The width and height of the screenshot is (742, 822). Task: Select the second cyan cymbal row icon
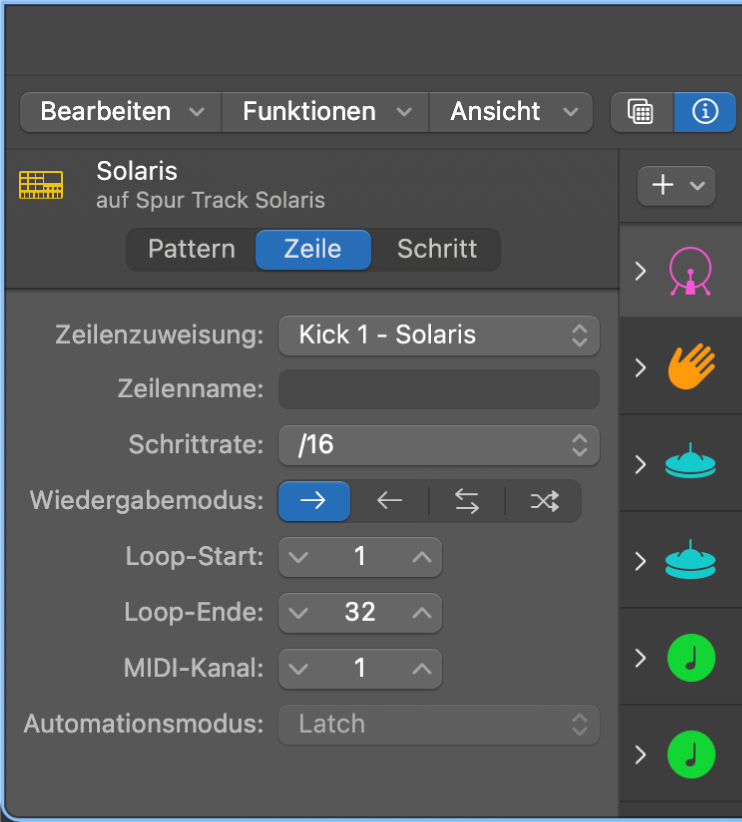tap(690, 560)
